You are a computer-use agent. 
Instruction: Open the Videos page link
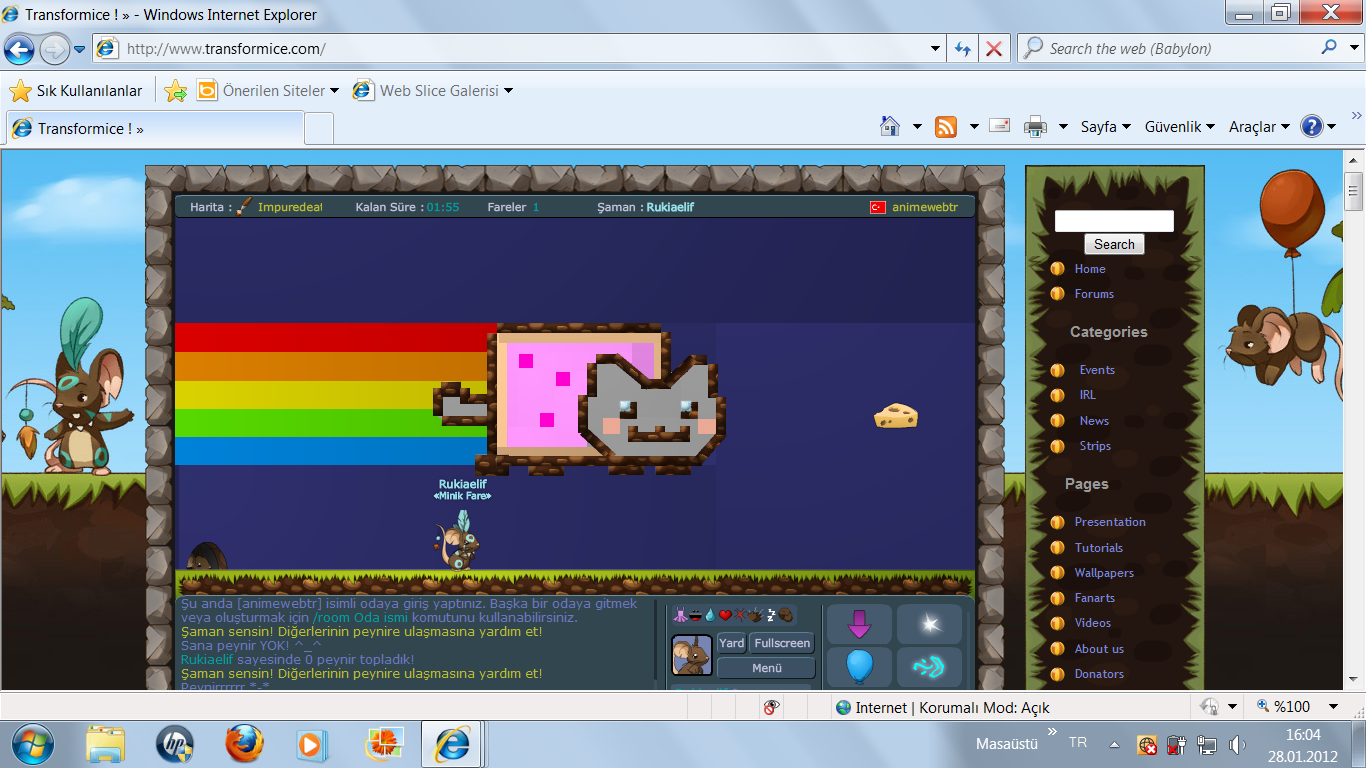[1093, 623]
